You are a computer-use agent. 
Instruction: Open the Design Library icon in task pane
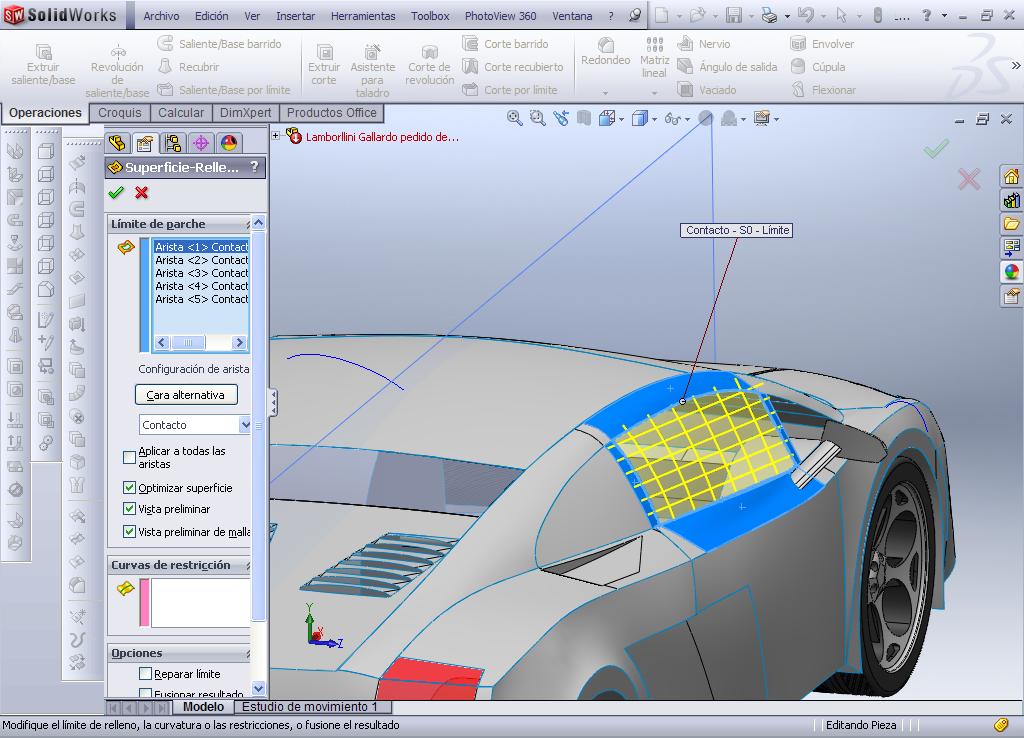point(1011,201)
